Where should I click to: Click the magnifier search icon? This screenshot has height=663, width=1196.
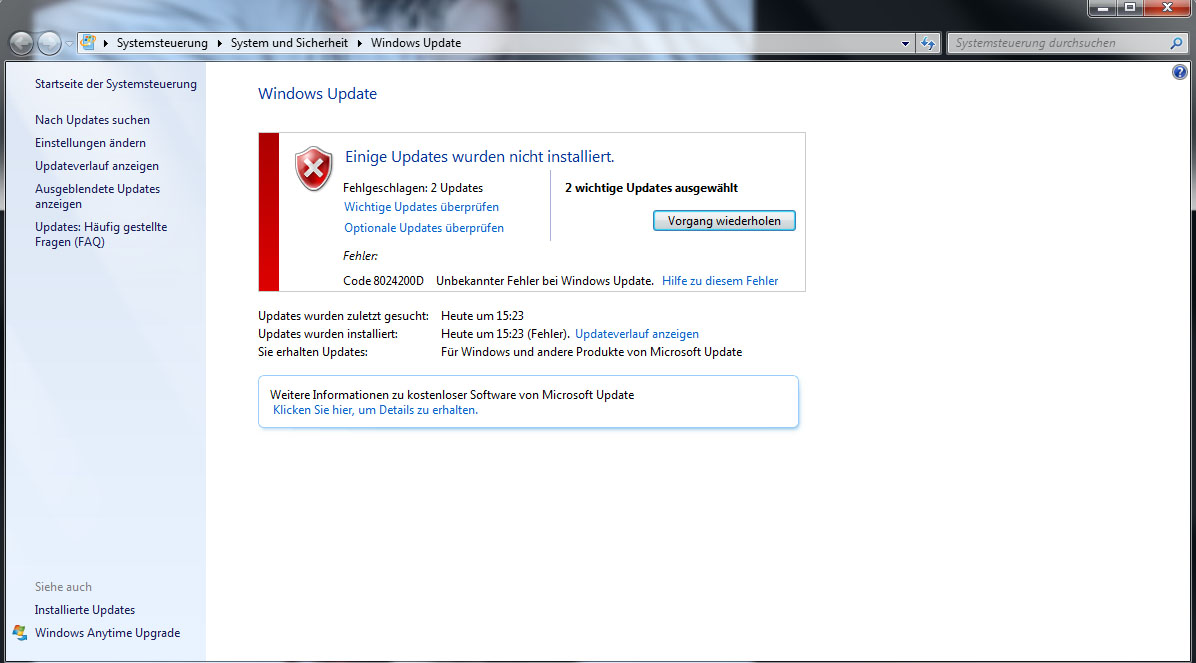coord(1176,43)
